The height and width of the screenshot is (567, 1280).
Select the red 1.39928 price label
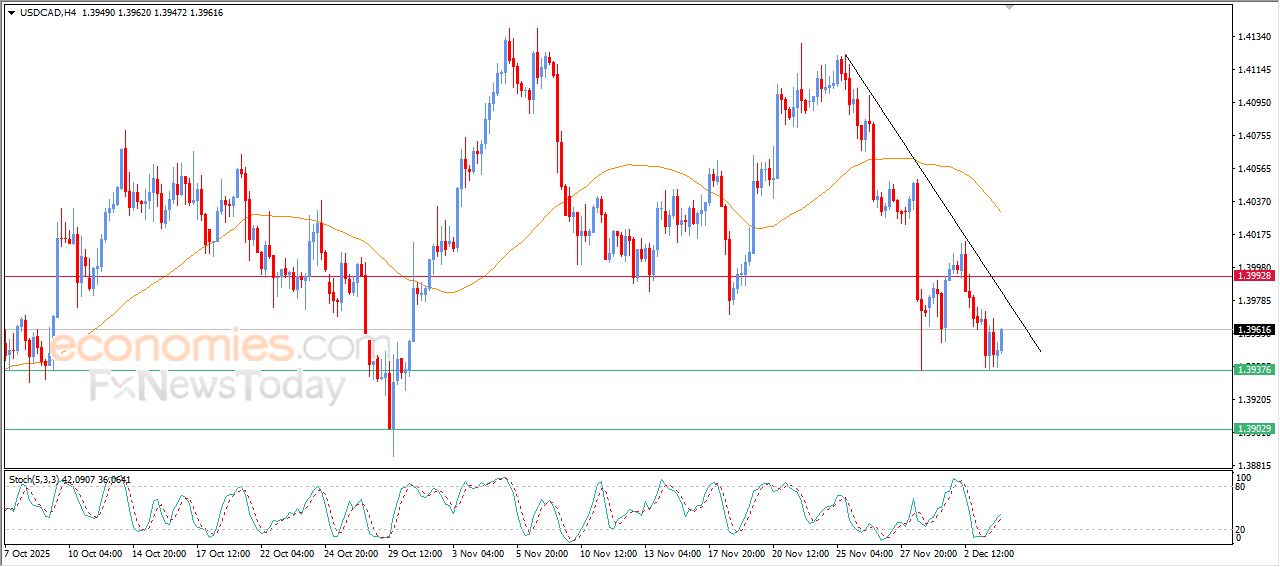(1253, 275)
